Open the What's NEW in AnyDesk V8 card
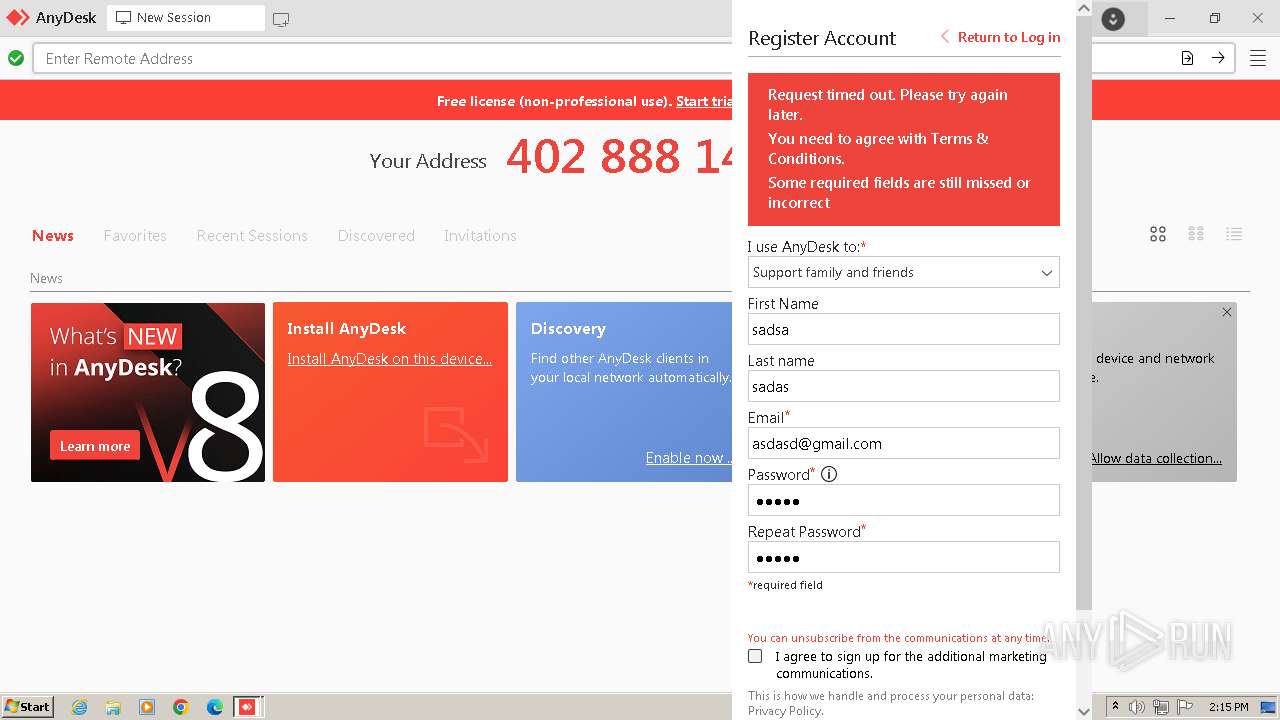This screenshot has height=720, width=1280. point(148,392)
